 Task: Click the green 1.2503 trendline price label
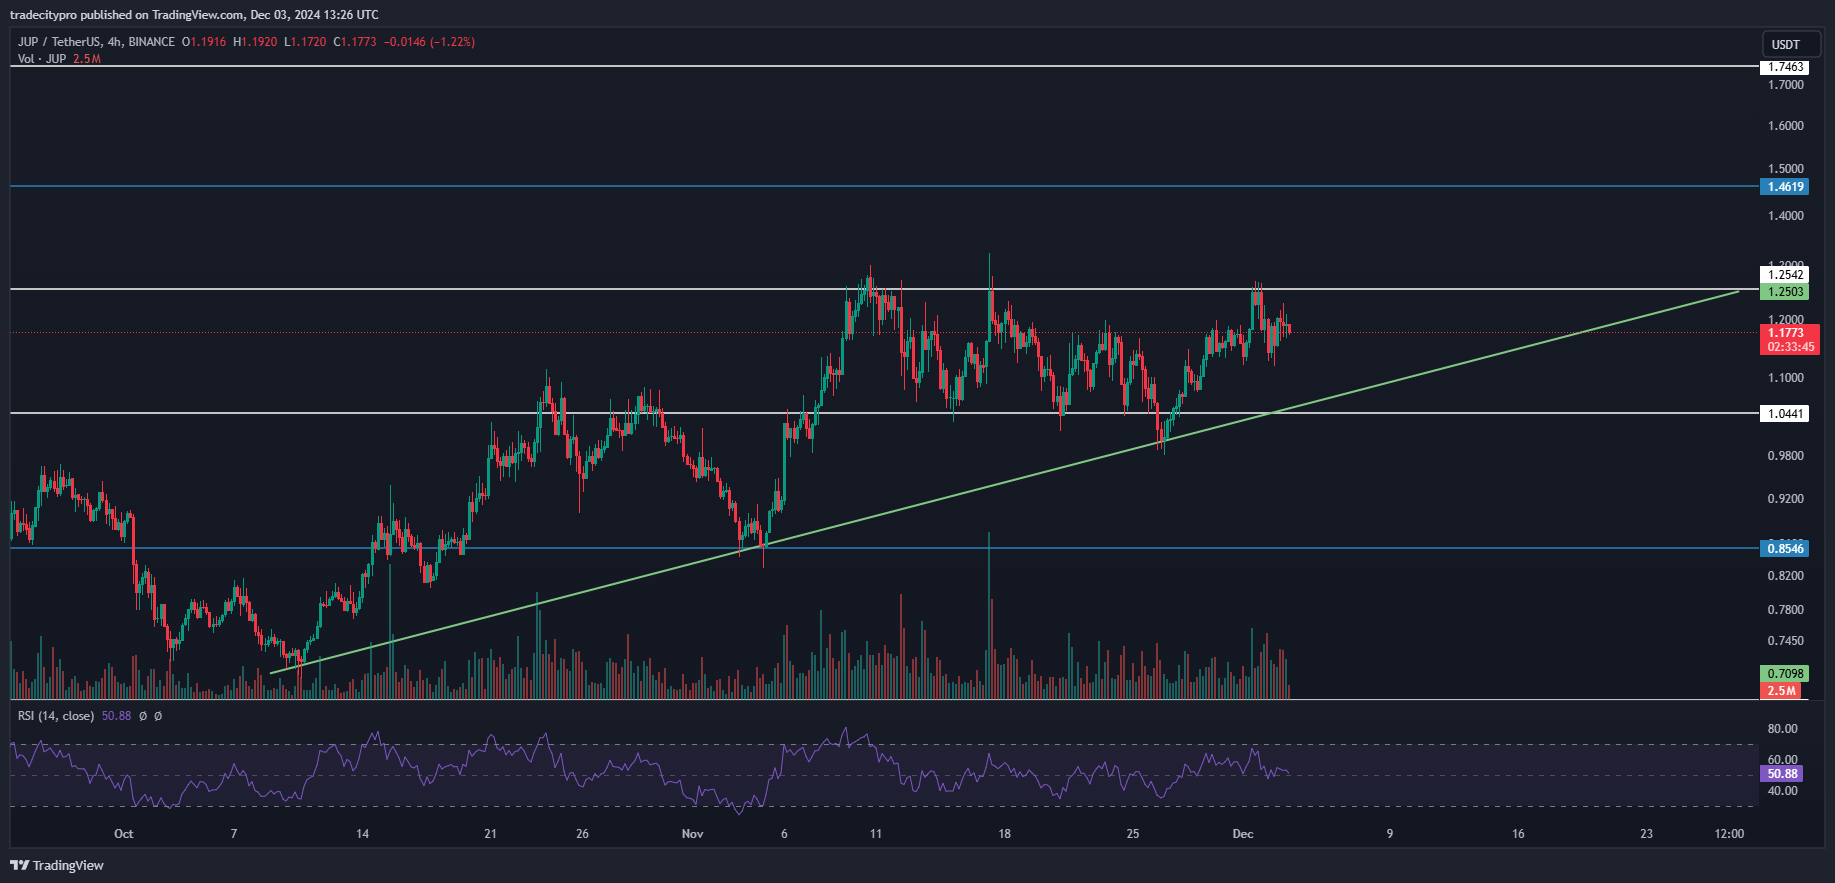point(1785,292)
